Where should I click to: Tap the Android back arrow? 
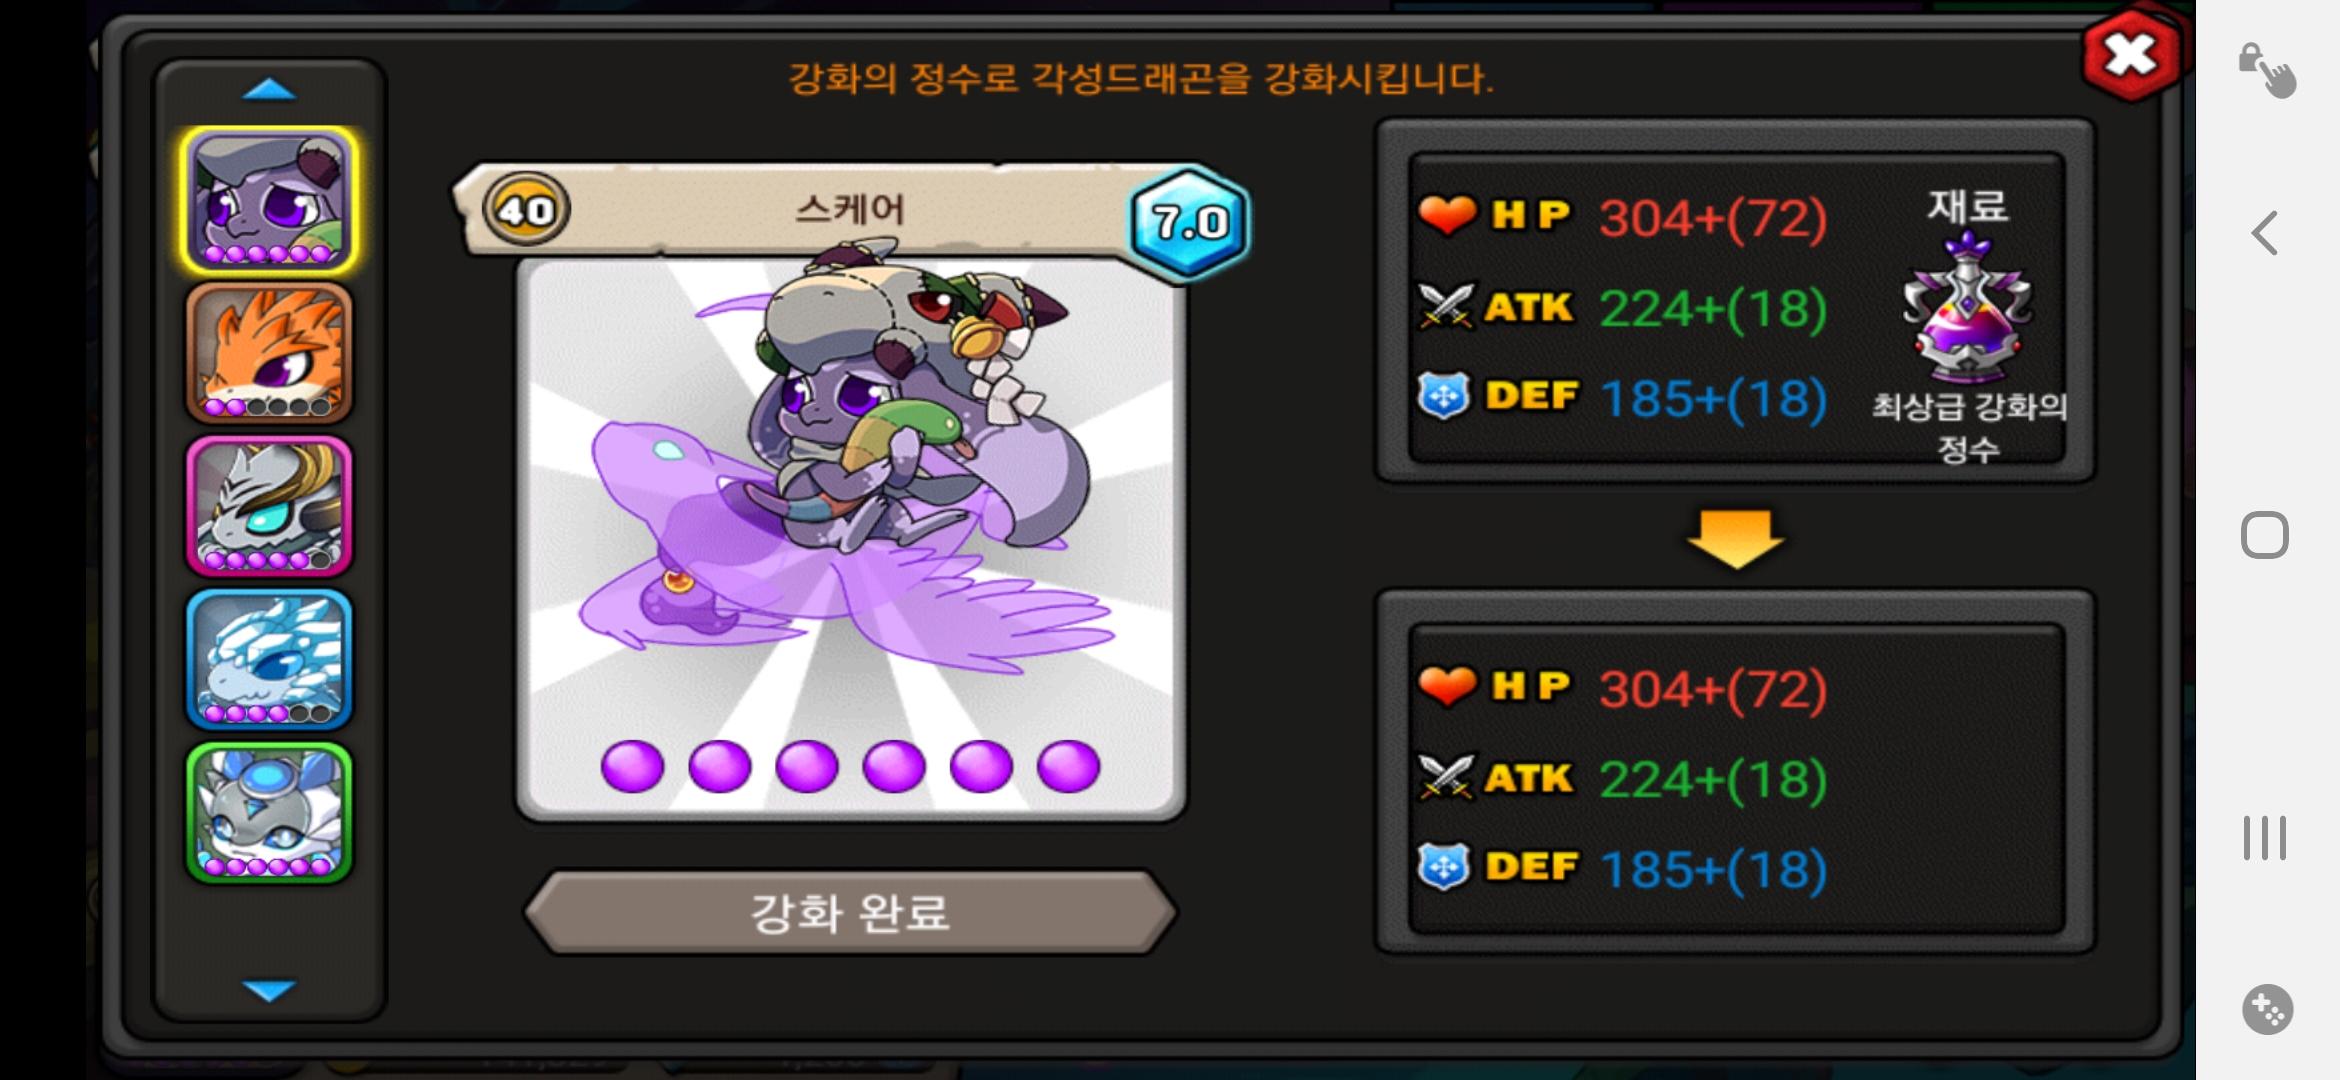[x=2265, y=233]
